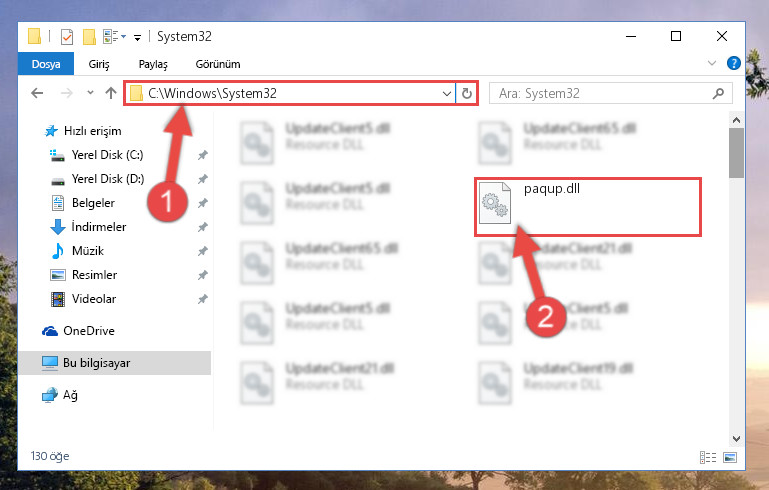This screenshot has width=769, height=490.
Task: Click the Back navigation arrow
Action: (37, 93)
